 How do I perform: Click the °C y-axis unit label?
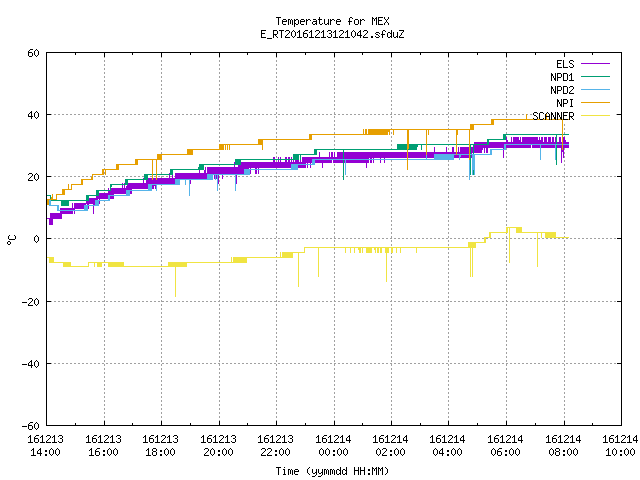(x=11, y=240)
